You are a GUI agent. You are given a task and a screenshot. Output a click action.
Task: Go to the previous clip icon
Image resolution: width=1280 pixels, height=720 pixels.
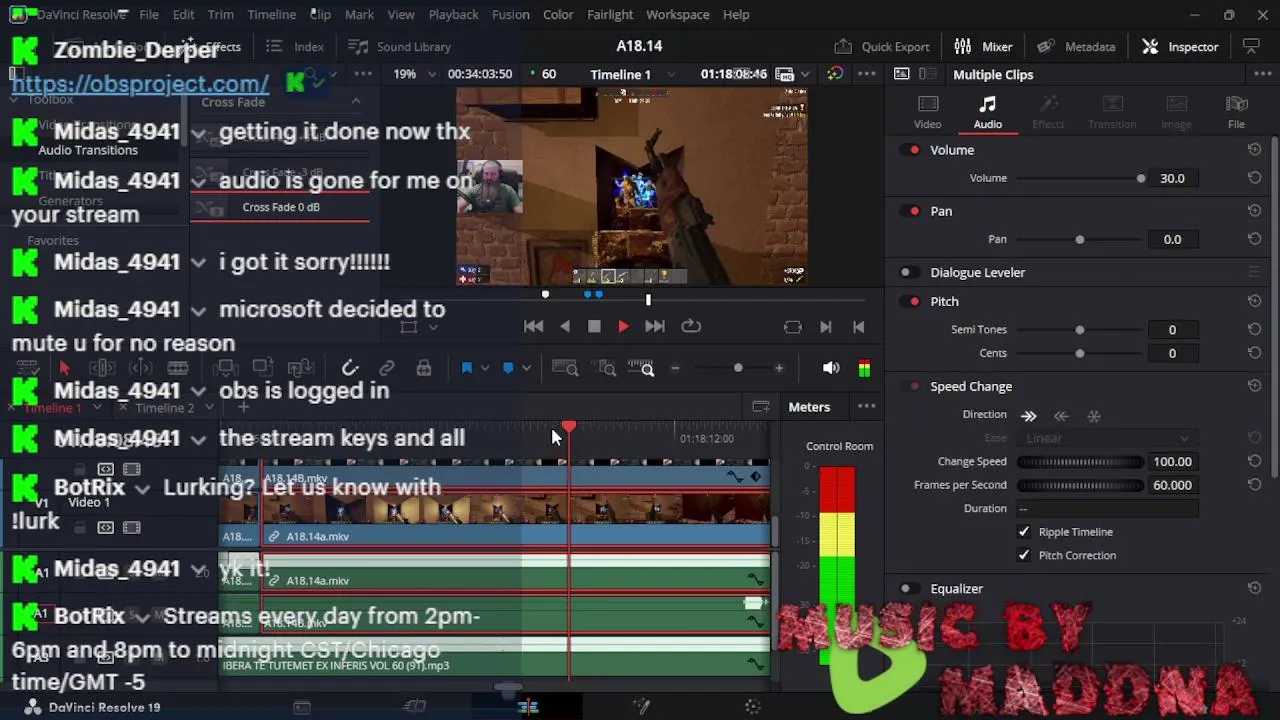(x=858, y=326)
